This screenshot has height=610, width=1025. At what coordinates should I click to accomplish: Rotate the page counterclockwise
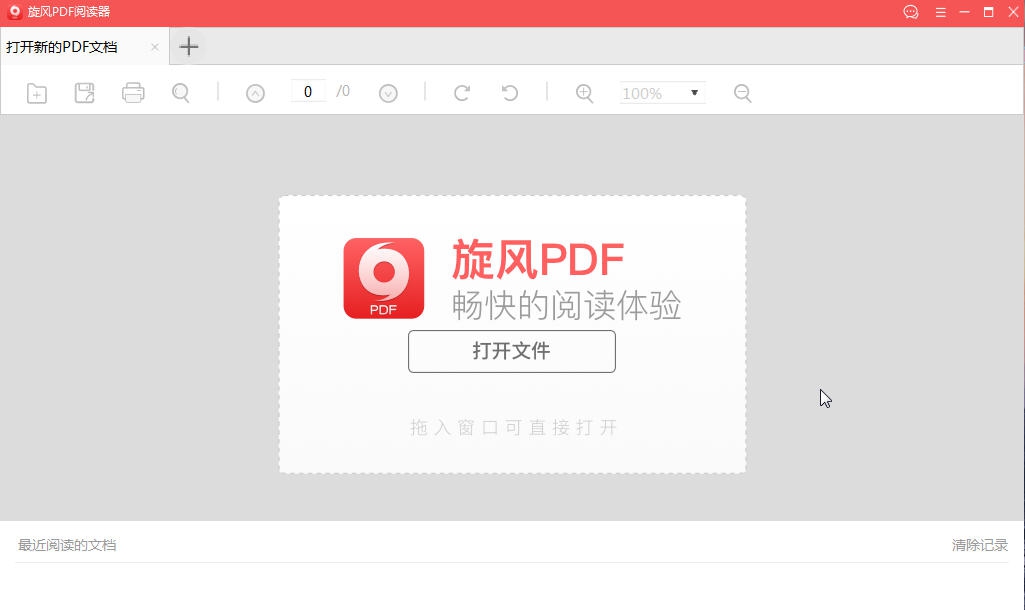(510, 92)
